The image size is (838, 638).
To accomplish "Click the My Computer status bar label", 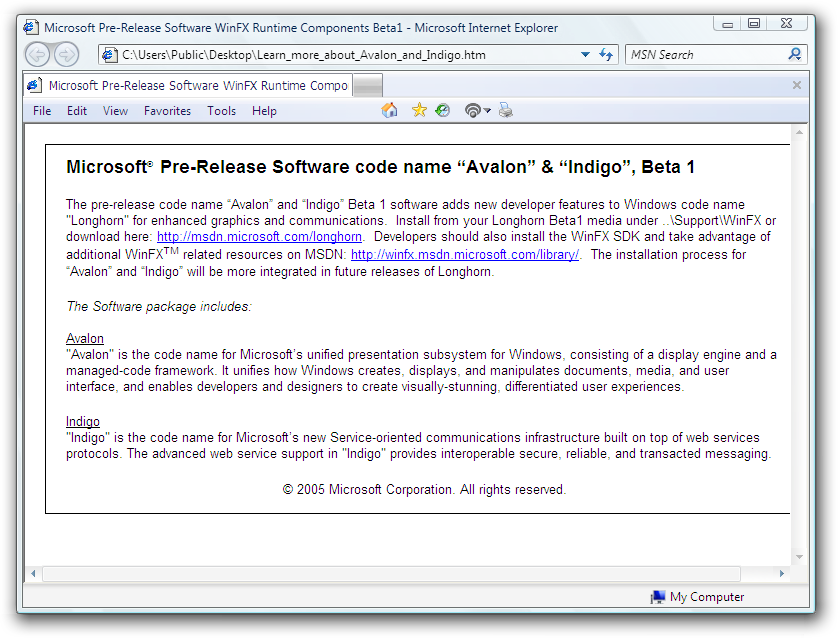I will tap(707, 596).
